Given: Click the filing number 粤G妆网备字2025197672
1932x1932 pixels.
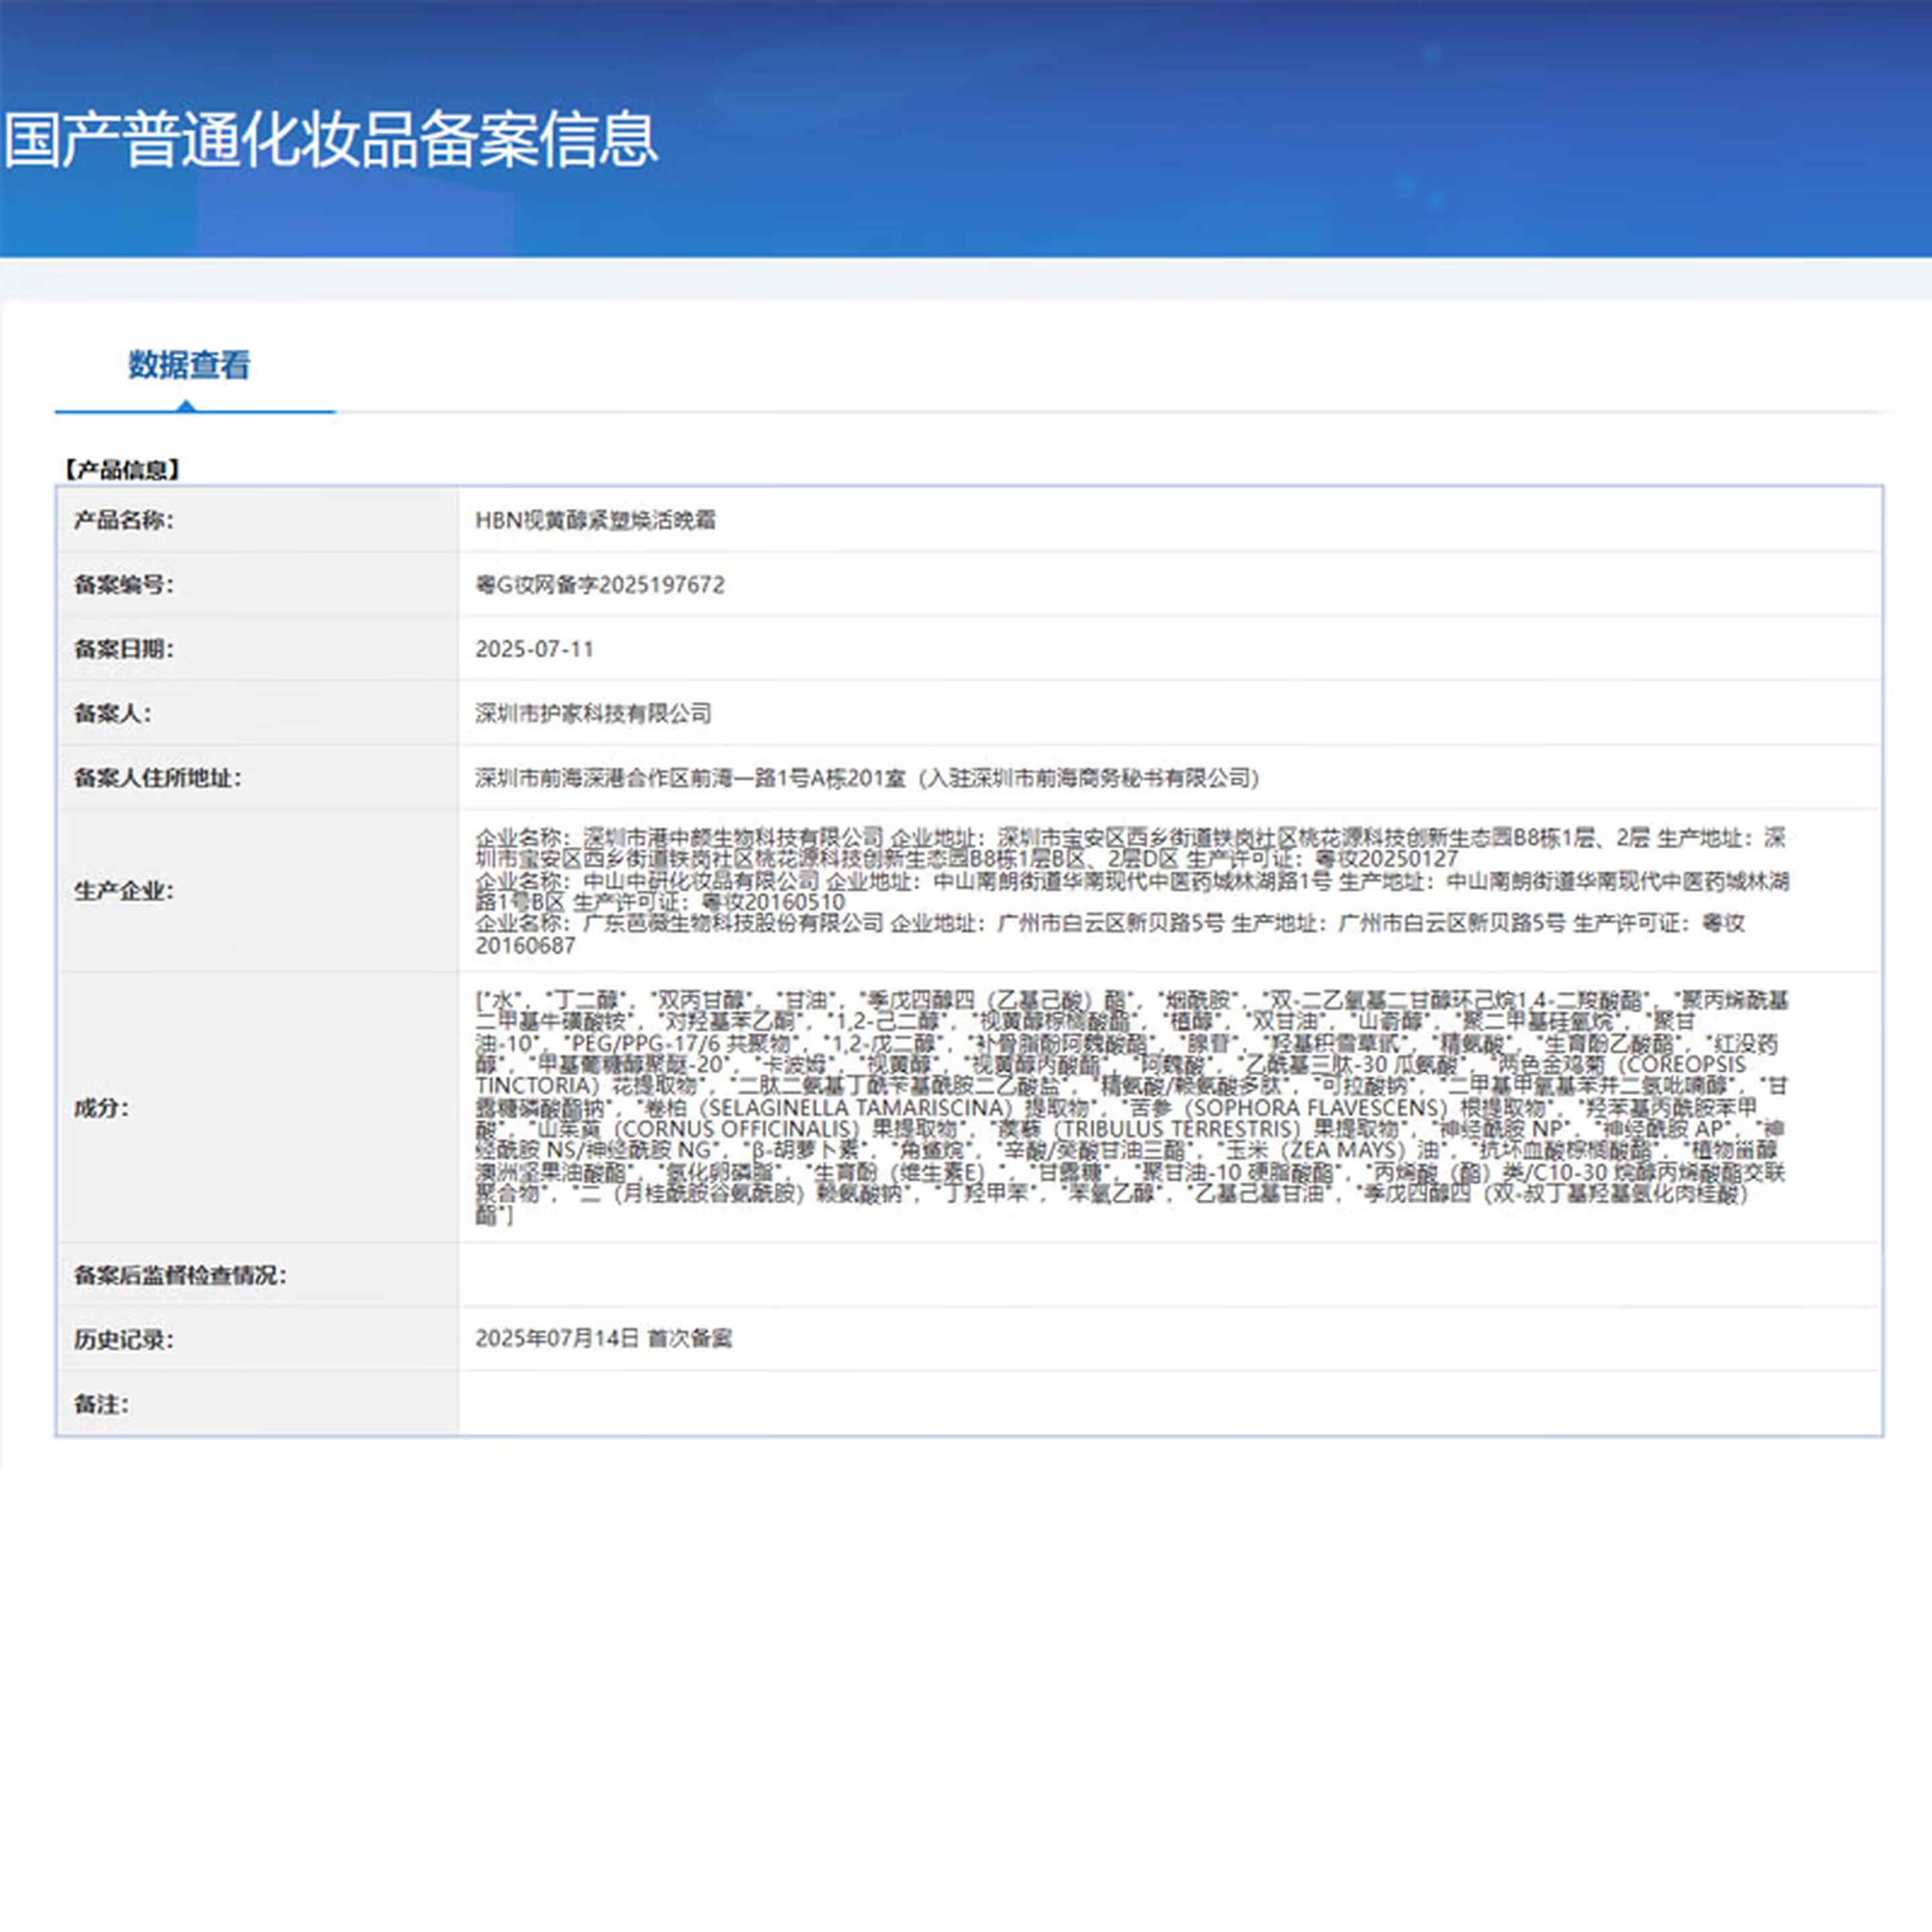Looking at the screenshot, I should pos(599,585).
